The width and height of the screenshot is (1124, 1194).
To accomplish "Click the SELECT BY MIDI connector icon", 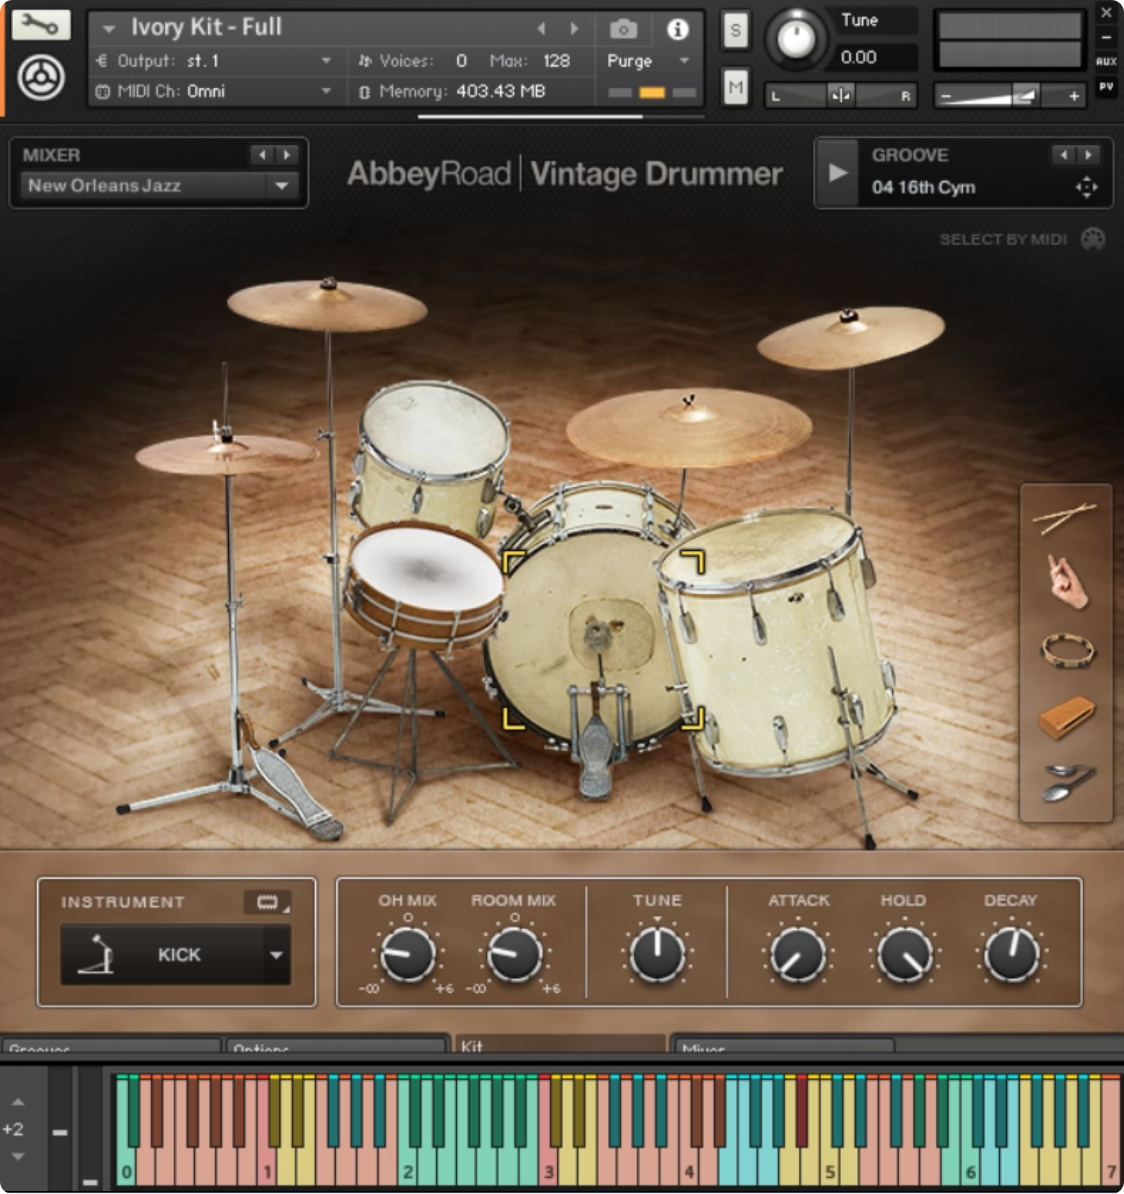I will click(1094, 239).
